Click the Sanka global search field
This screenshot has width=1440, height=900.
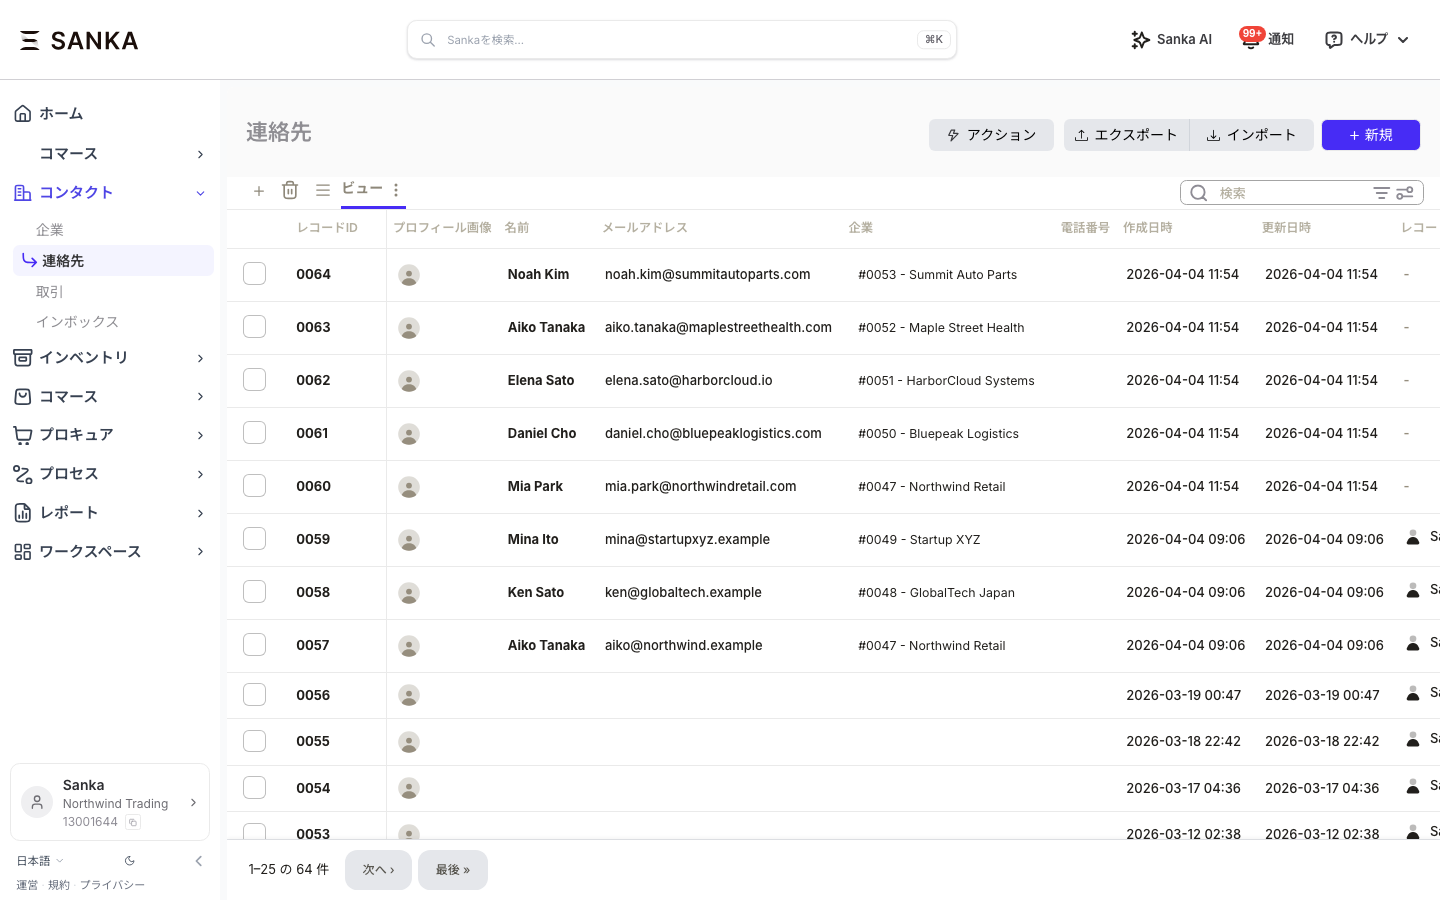(x=680, y=40)
